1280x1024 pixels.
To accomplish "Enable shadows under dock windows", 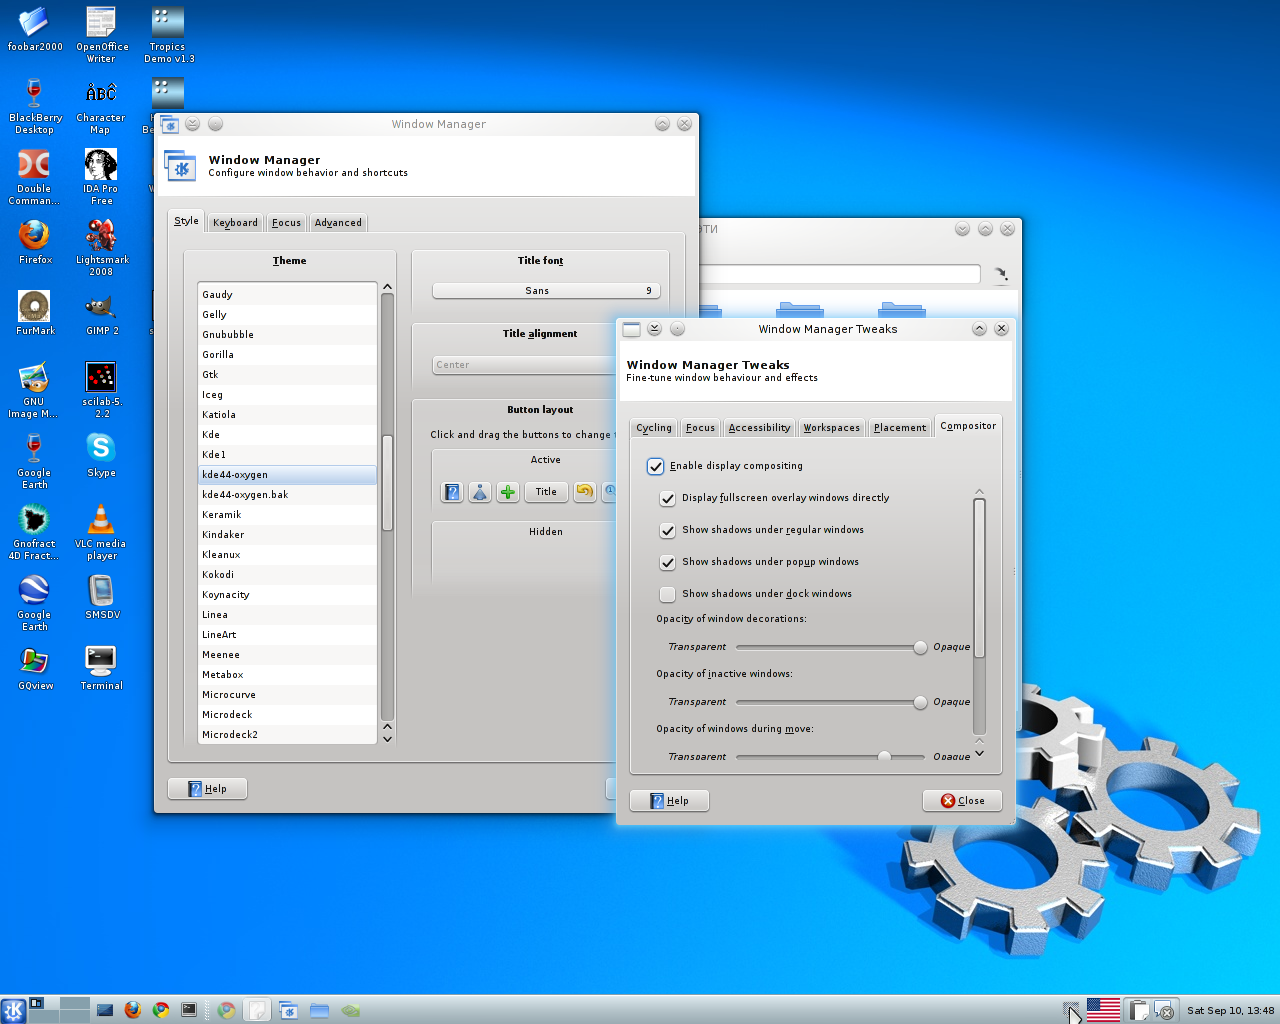I will [x=667, y=594].
